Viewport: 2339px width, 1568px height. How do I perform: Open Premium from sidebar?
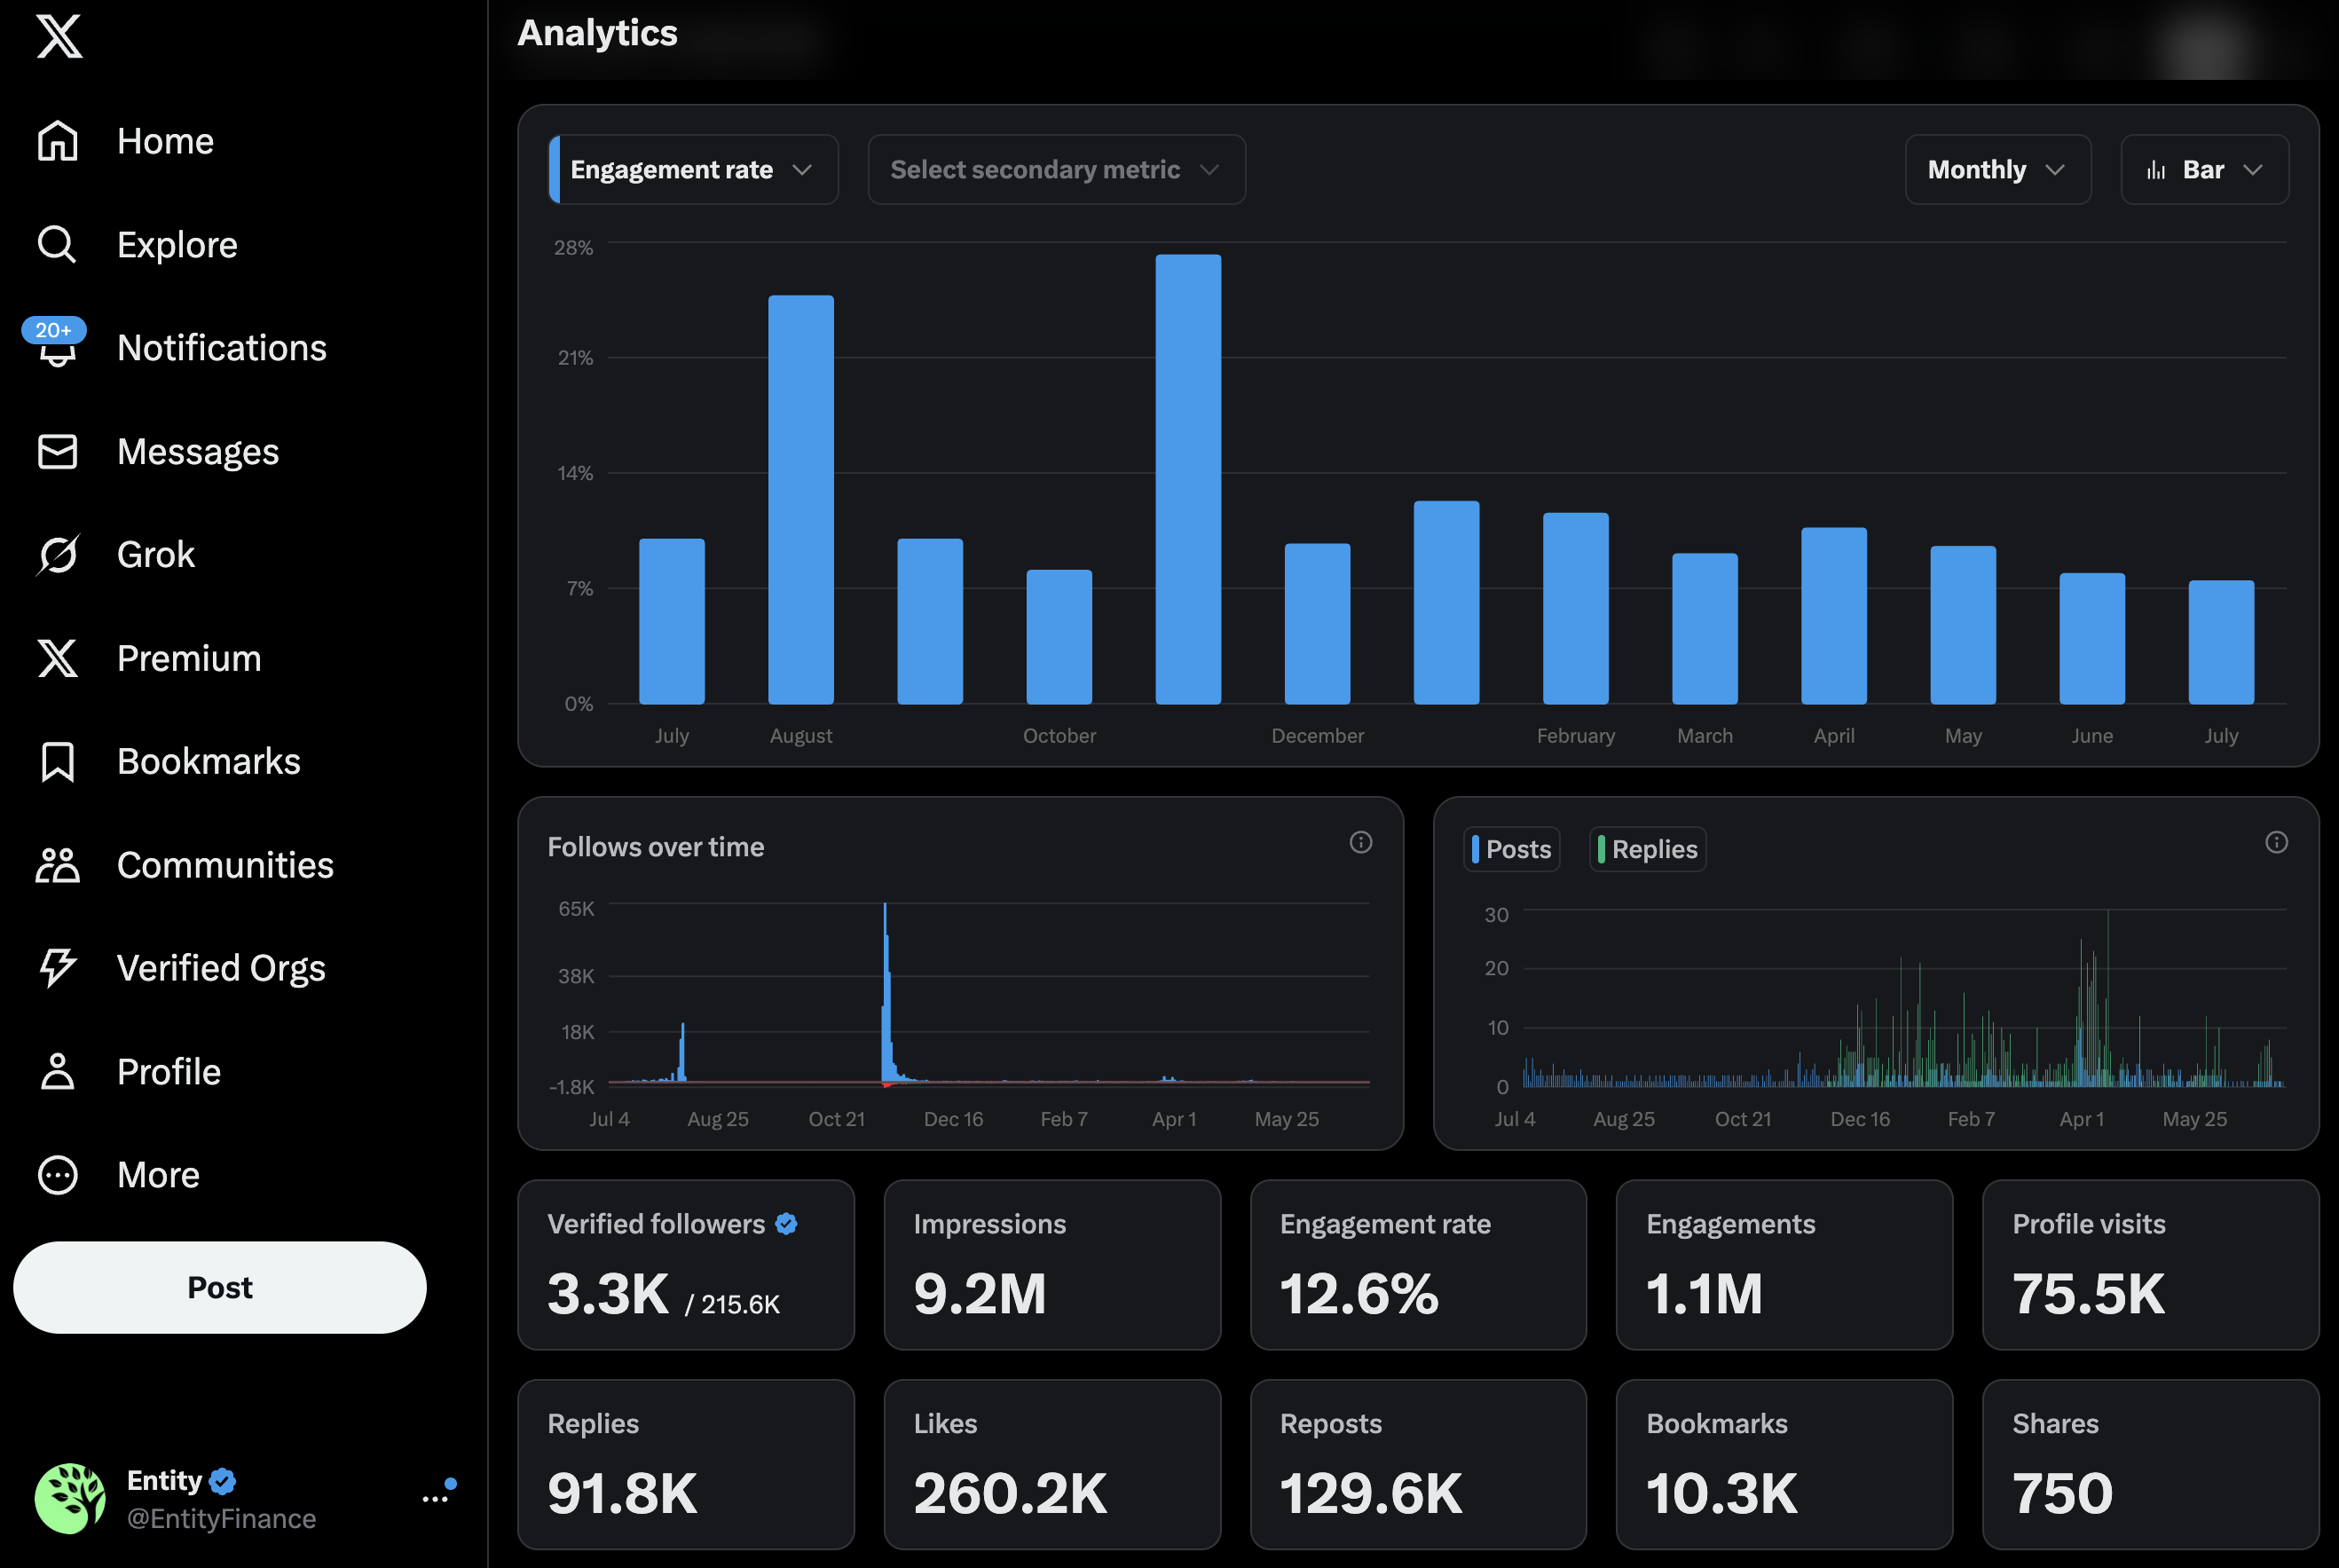click(x=189, y=658)
